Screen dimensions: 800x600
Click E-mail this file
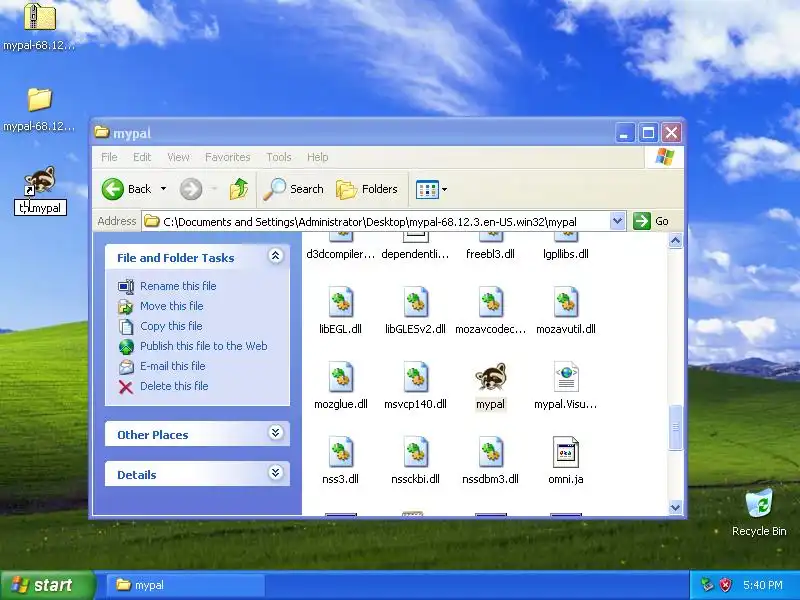(172, 366)
